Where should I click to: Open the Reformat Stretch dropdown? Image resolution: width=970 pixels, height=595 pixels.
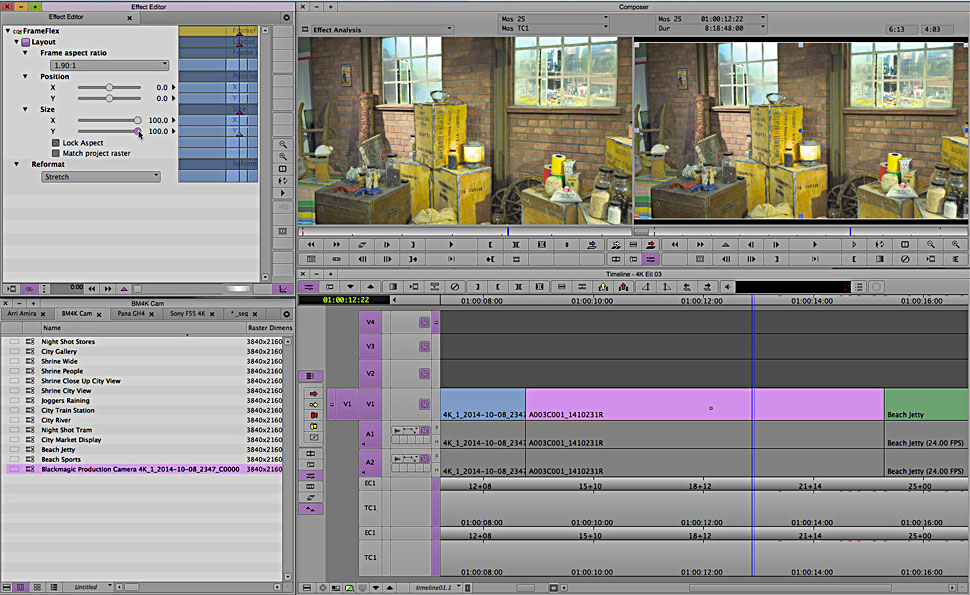point(101,177)
